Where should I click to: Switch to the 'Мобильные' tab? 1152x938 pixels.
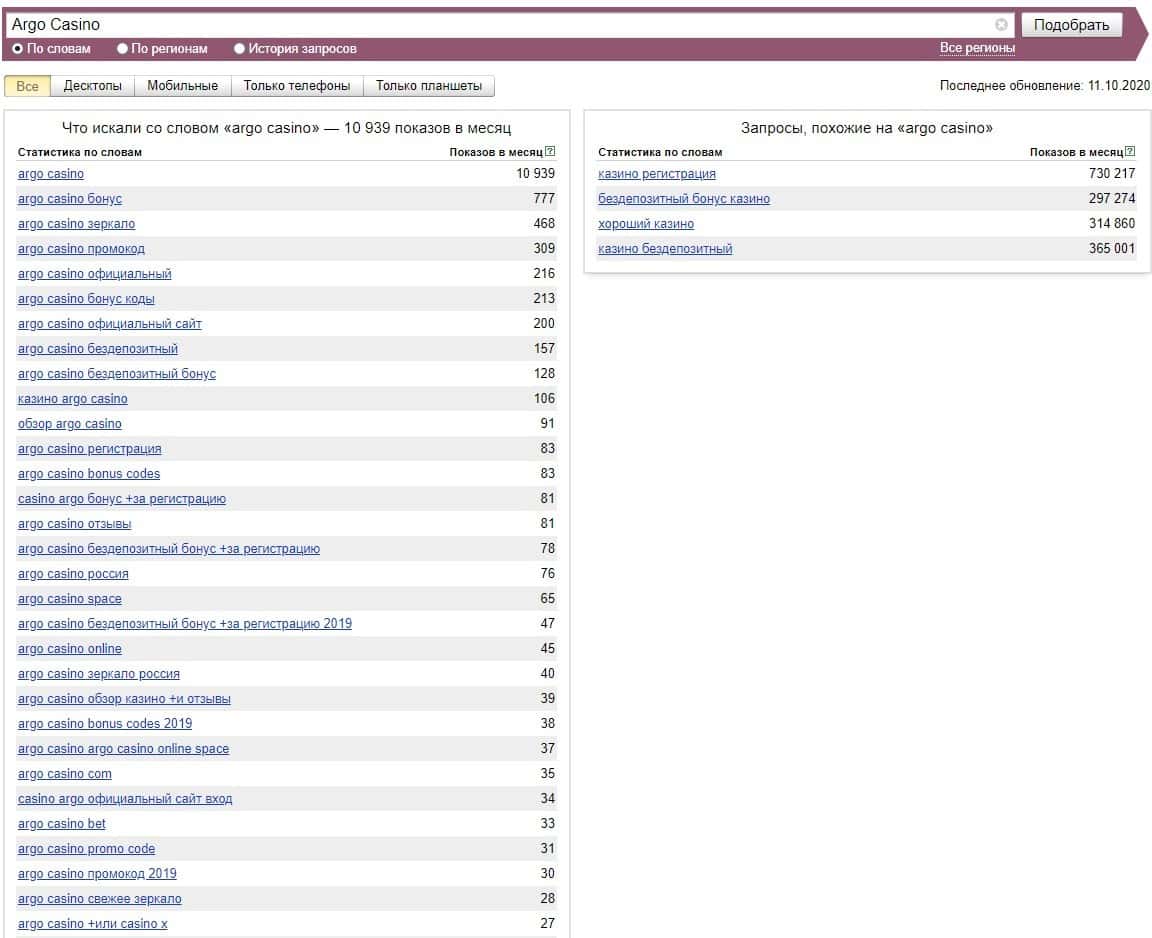coord(182,86)
